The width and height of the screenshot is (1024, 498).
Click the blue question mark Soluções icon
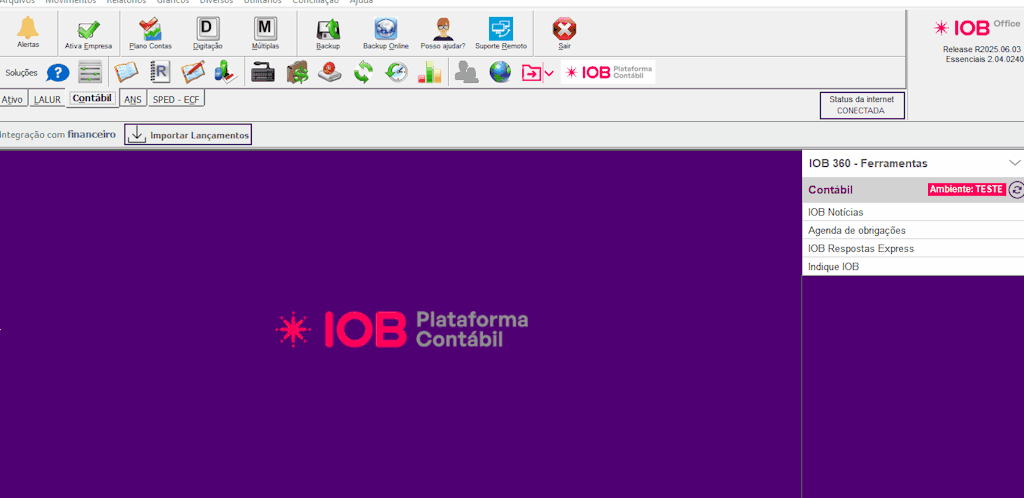click(x=58, y=73)
